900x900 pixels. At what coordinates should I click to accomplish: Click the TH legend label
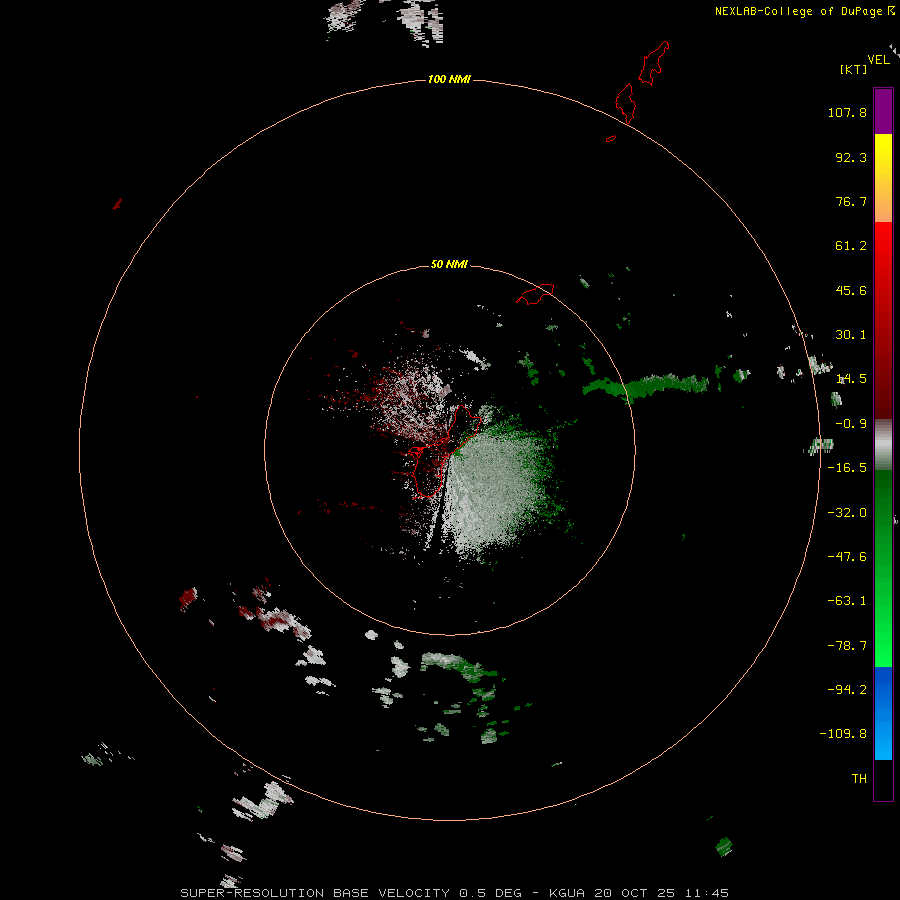click(x=859, y=779)
